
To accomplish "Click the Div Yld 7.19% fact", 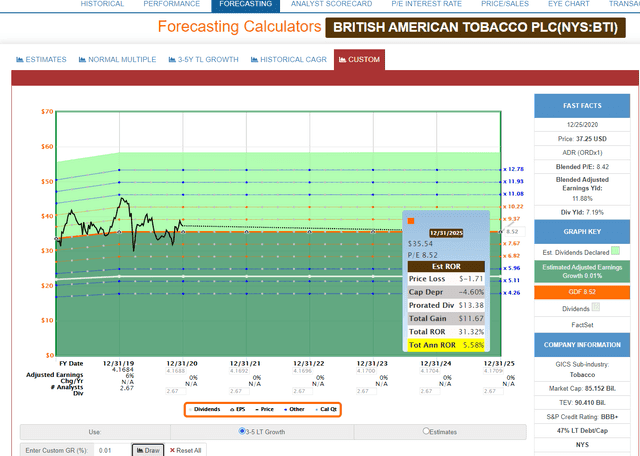I will [x=582, y=212].
